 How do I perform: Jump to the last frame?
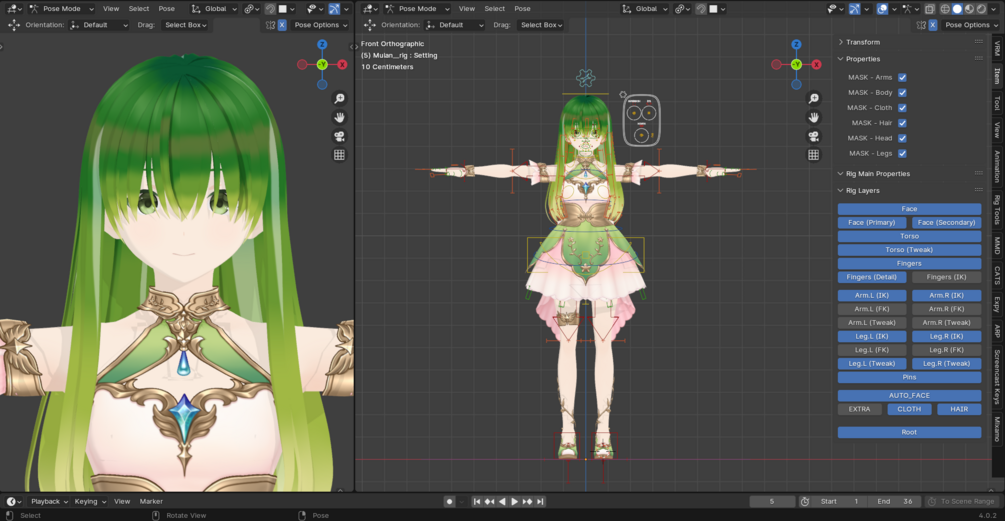(540, 502)
